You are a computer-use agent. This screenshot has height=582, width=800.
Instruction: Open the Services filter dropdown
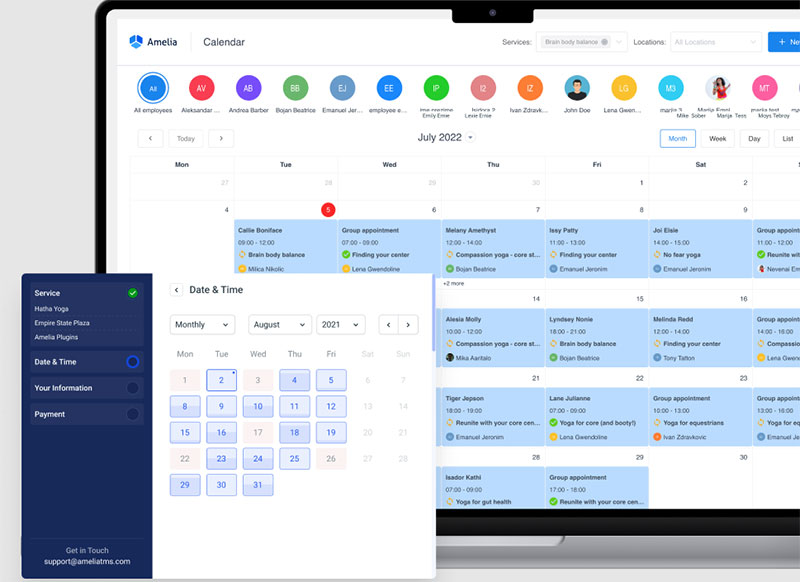pyautogui.click(x=582, y=42)
